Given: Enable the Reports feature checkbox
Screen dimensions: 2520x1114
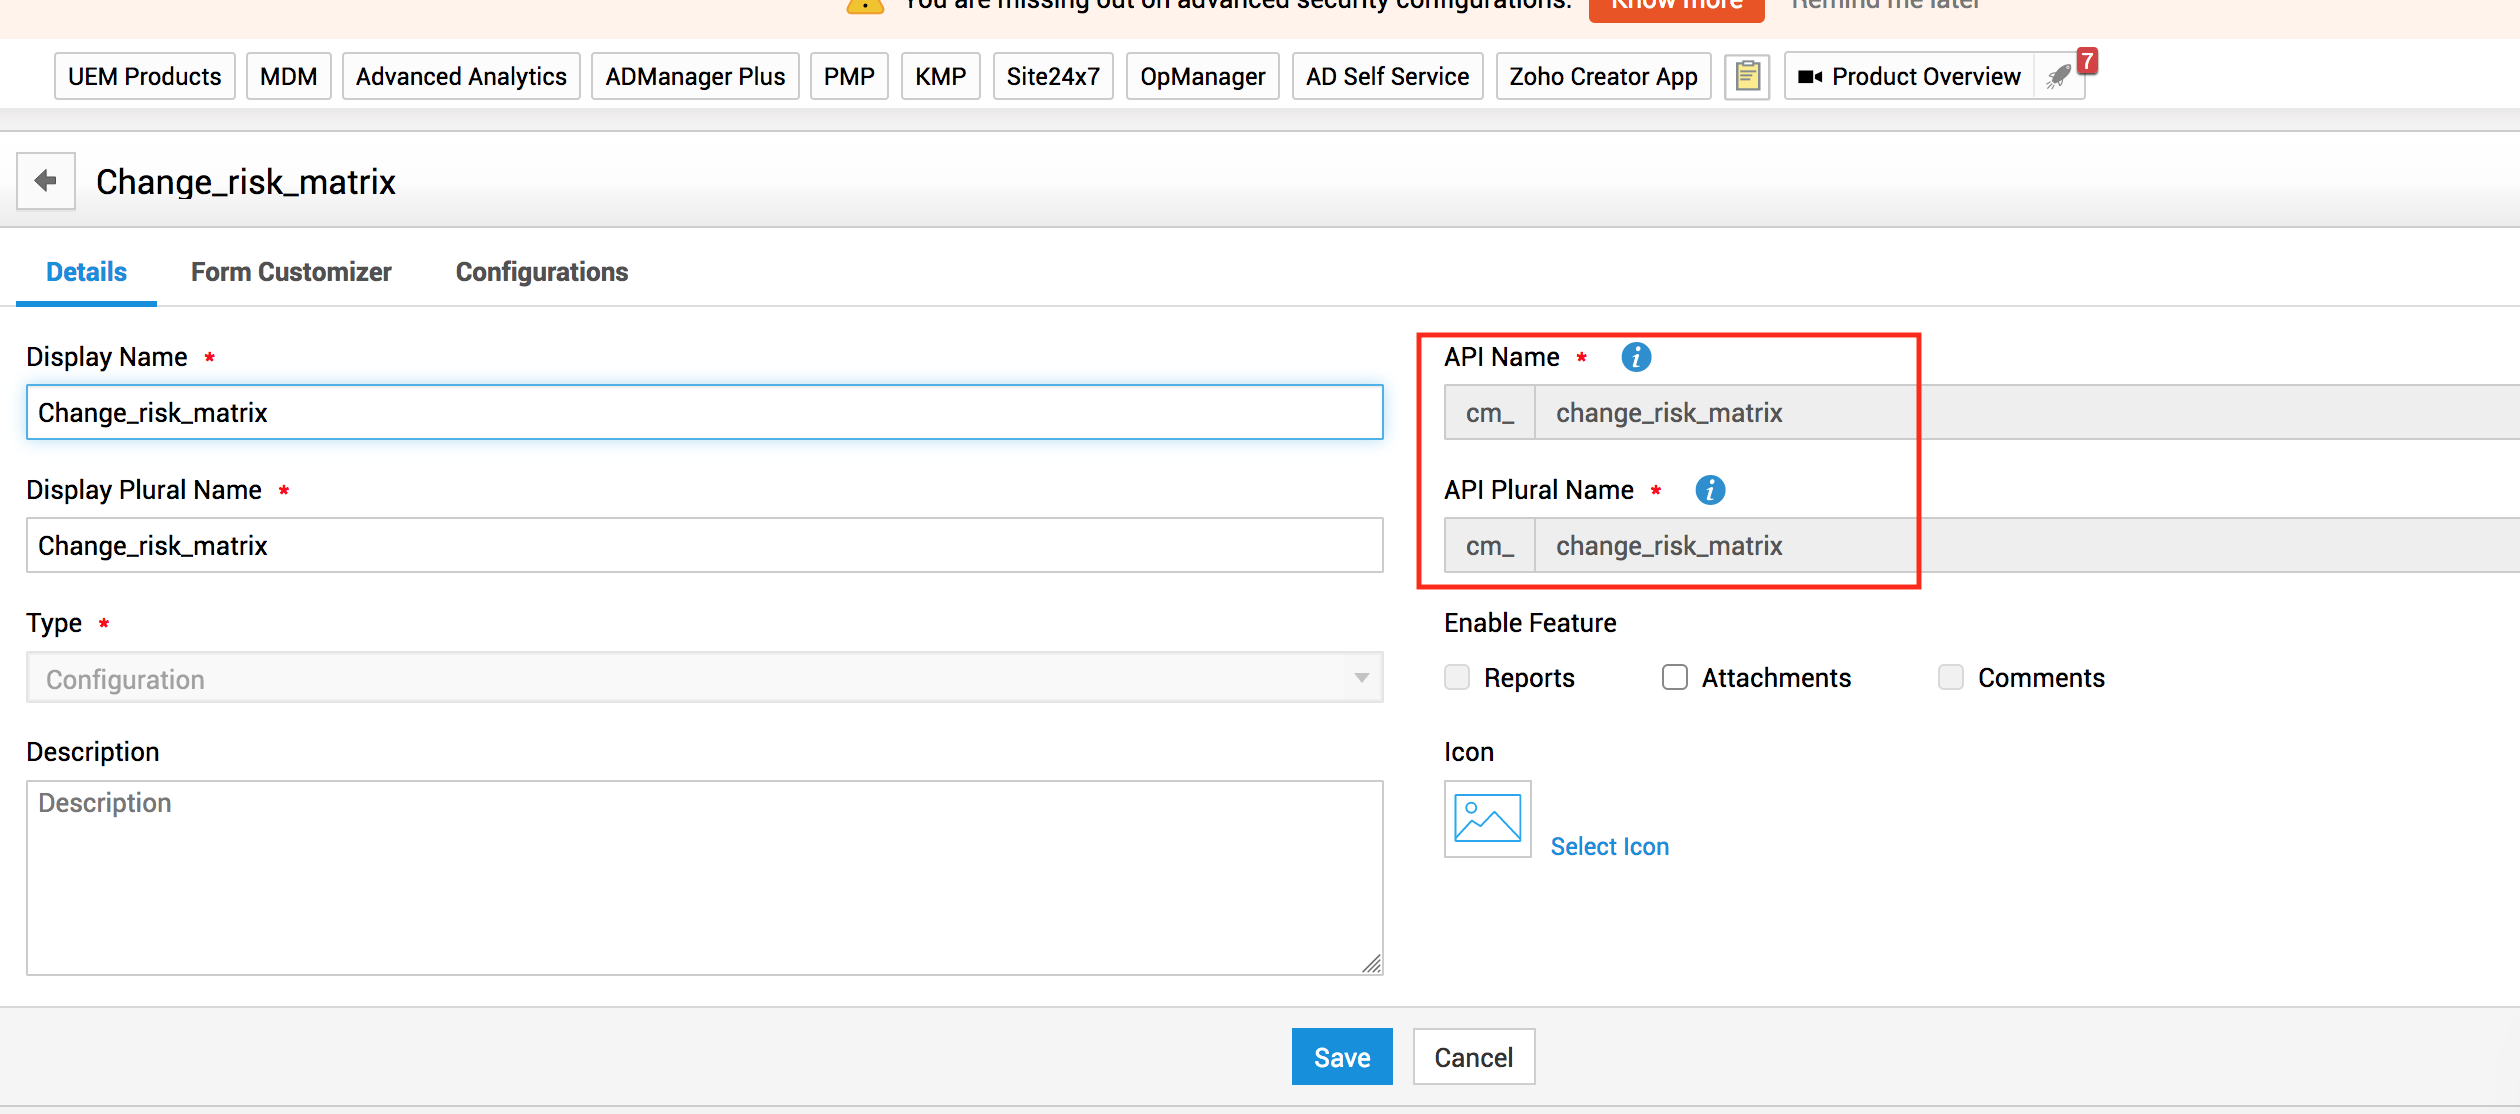Looking at the screenshot, I should [x=1457, y=678].
